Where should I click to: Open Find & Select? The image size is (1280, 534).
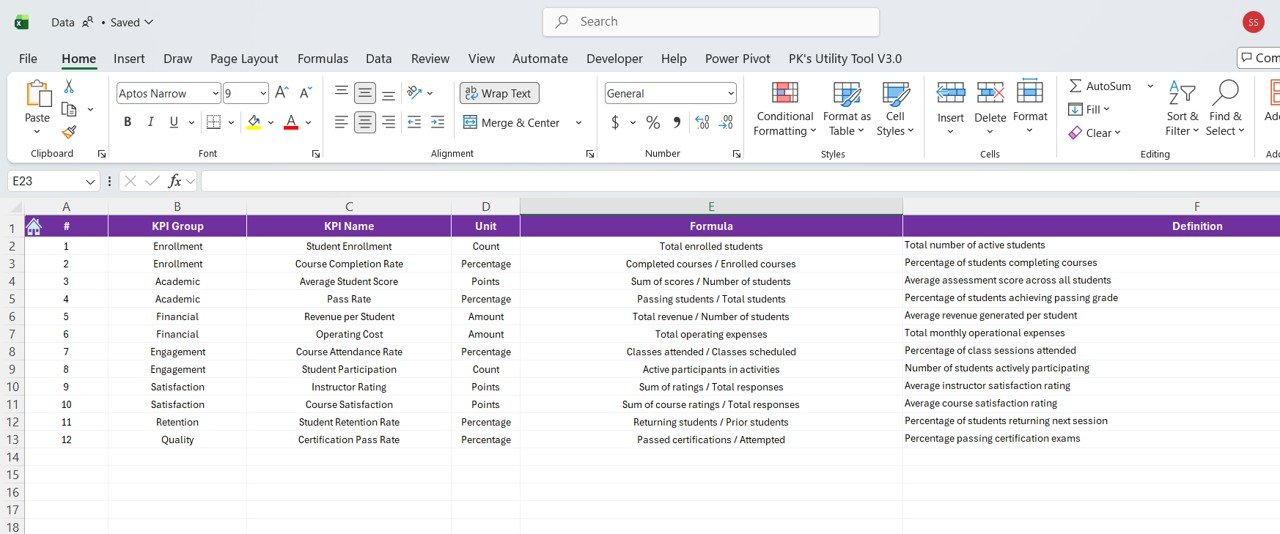[x=1224, y=109]
